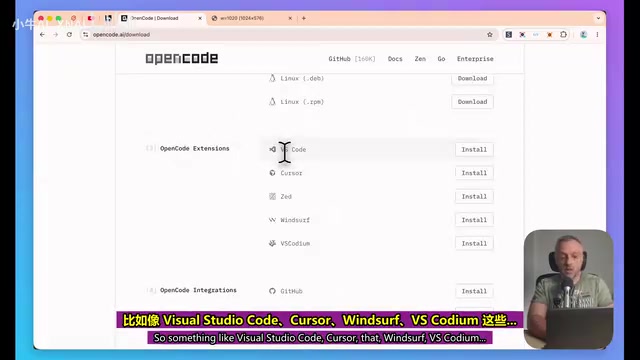Click the first pinned extension icon in toolbar
Screen dimensions: 640x360
[x=509, y=35]
